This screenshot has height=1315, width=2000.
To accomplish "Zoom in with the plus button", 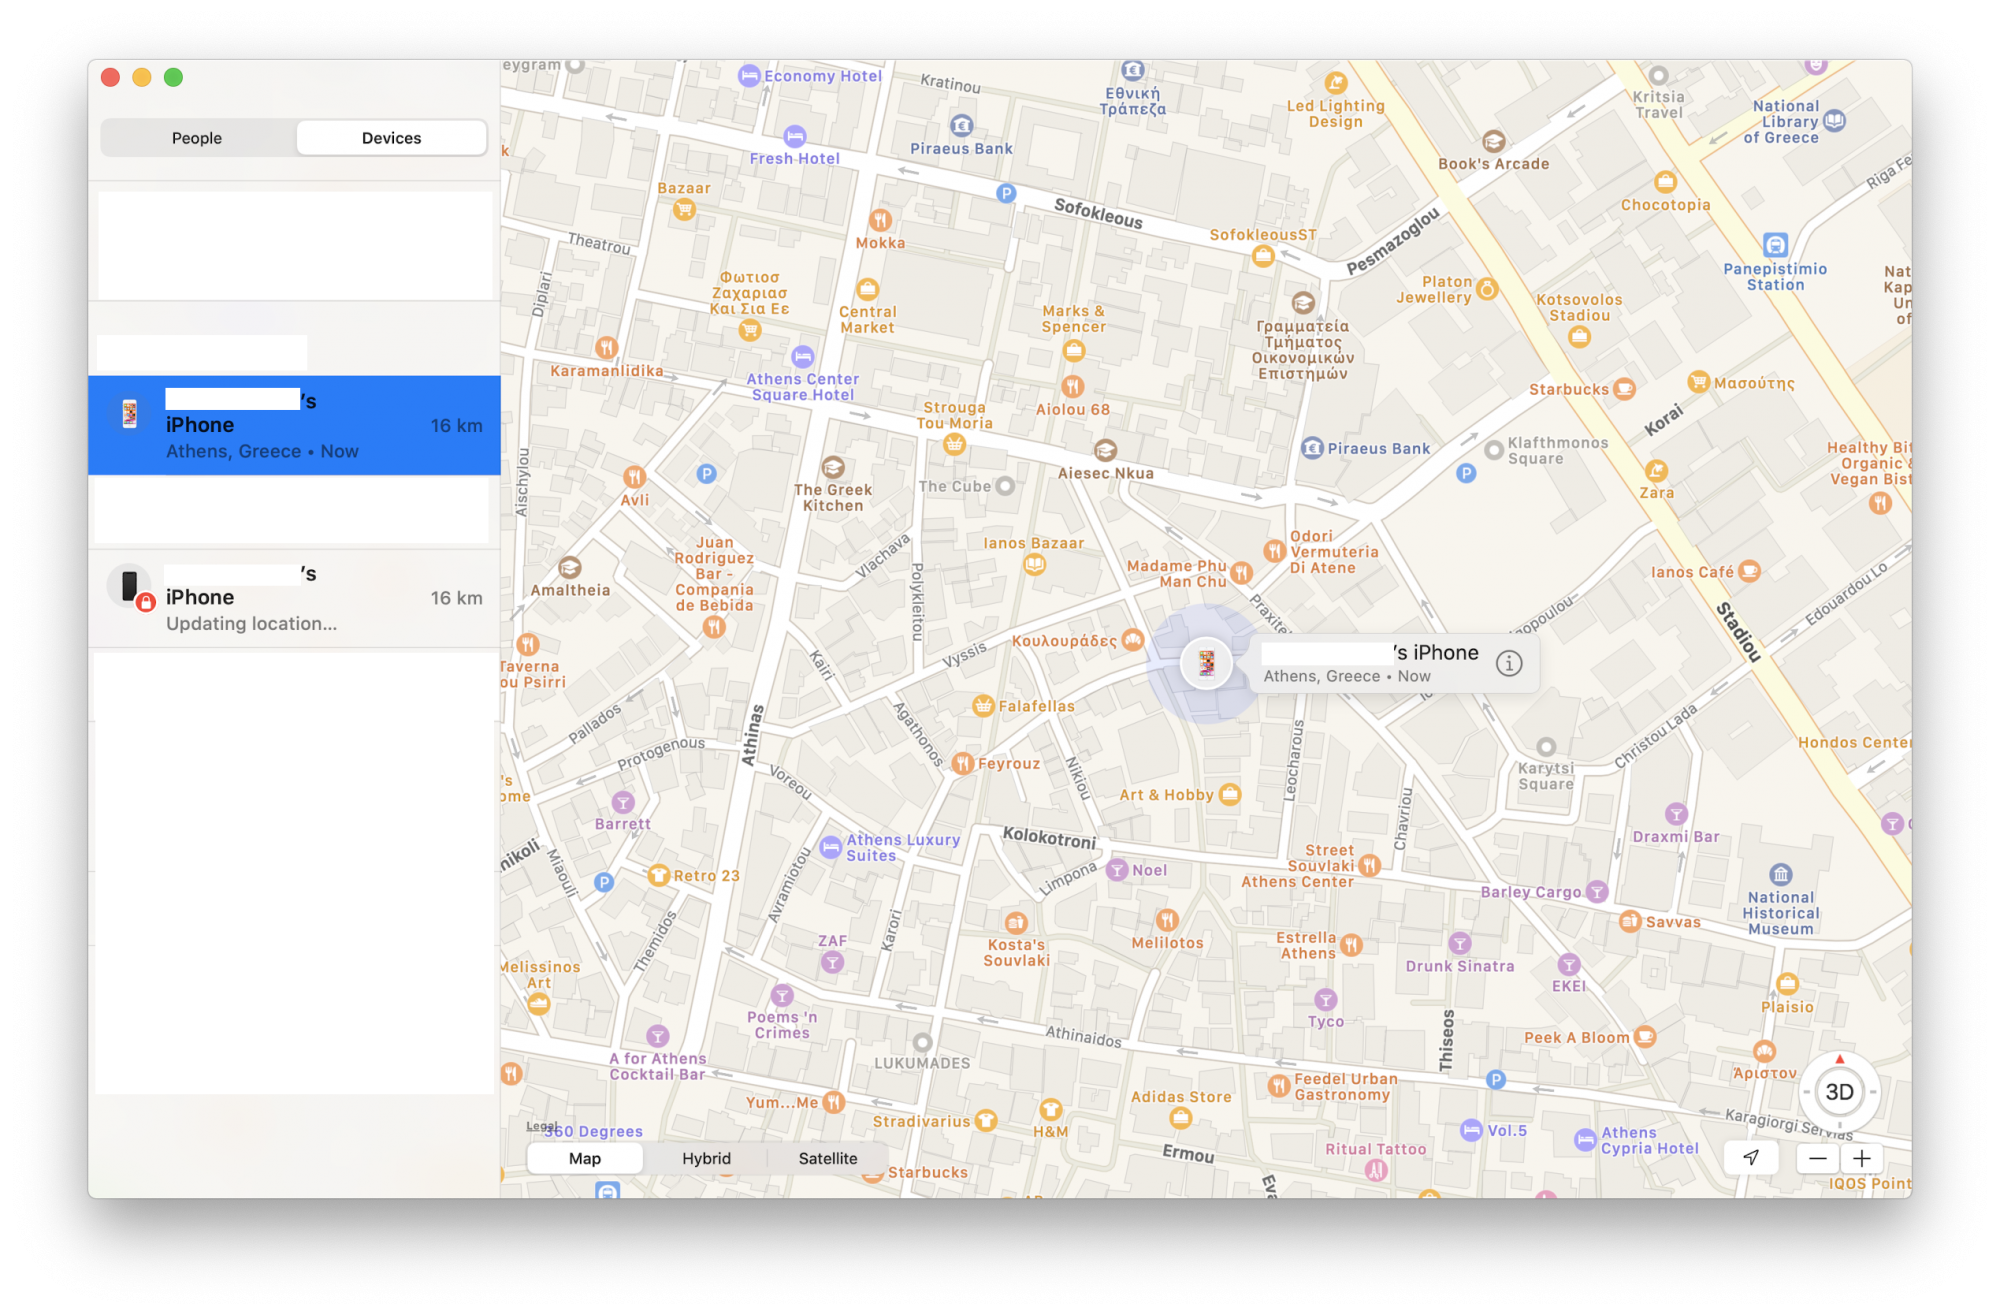I will [1861, 1158].
